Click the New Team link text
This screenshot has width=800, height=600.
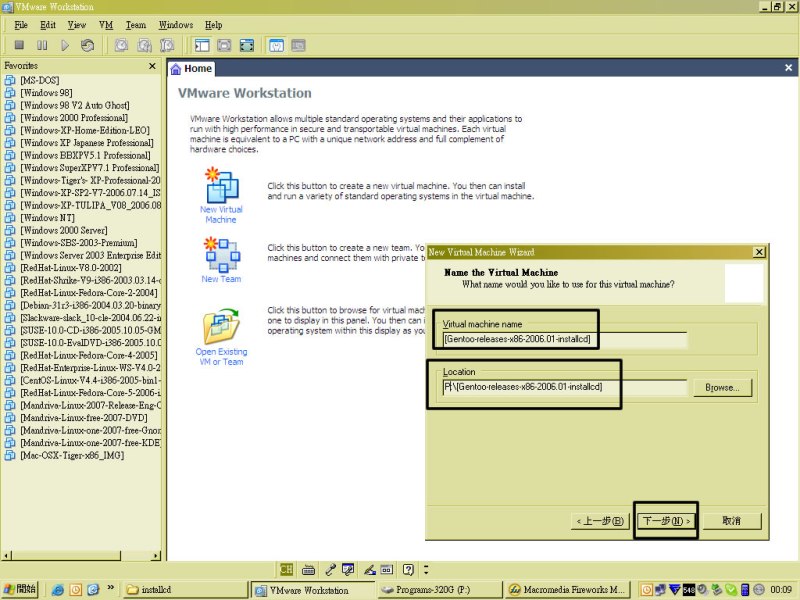(221, 279)
